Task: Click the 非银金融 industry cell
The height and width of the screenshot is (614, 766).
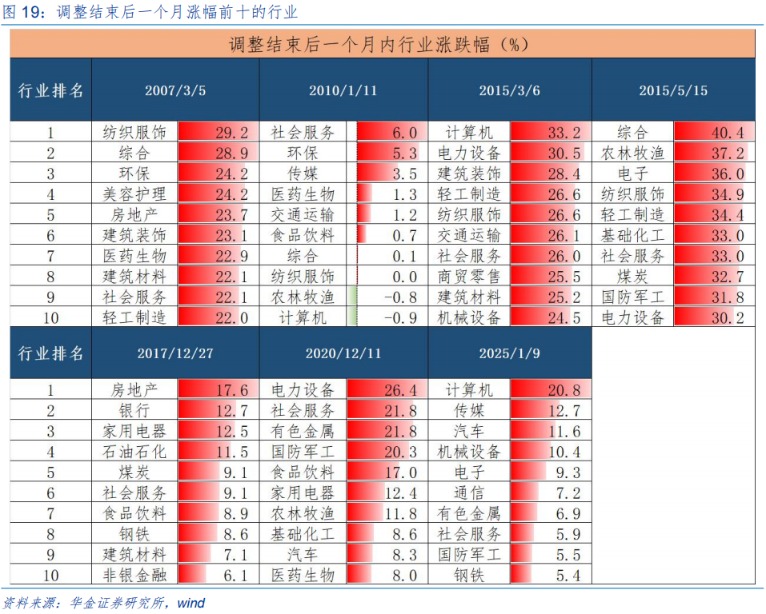Action: tap(135, 575)
